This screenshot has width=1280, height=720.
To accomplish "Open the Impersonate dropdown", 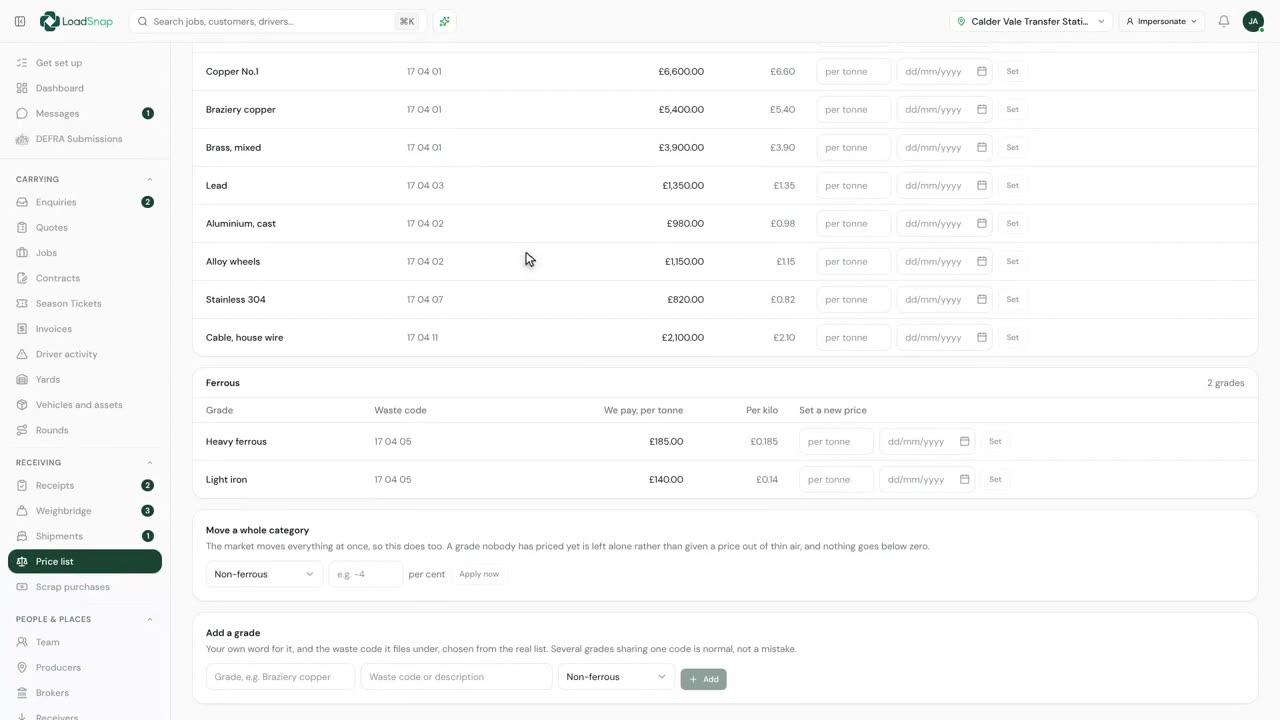I will [1161, 21].
